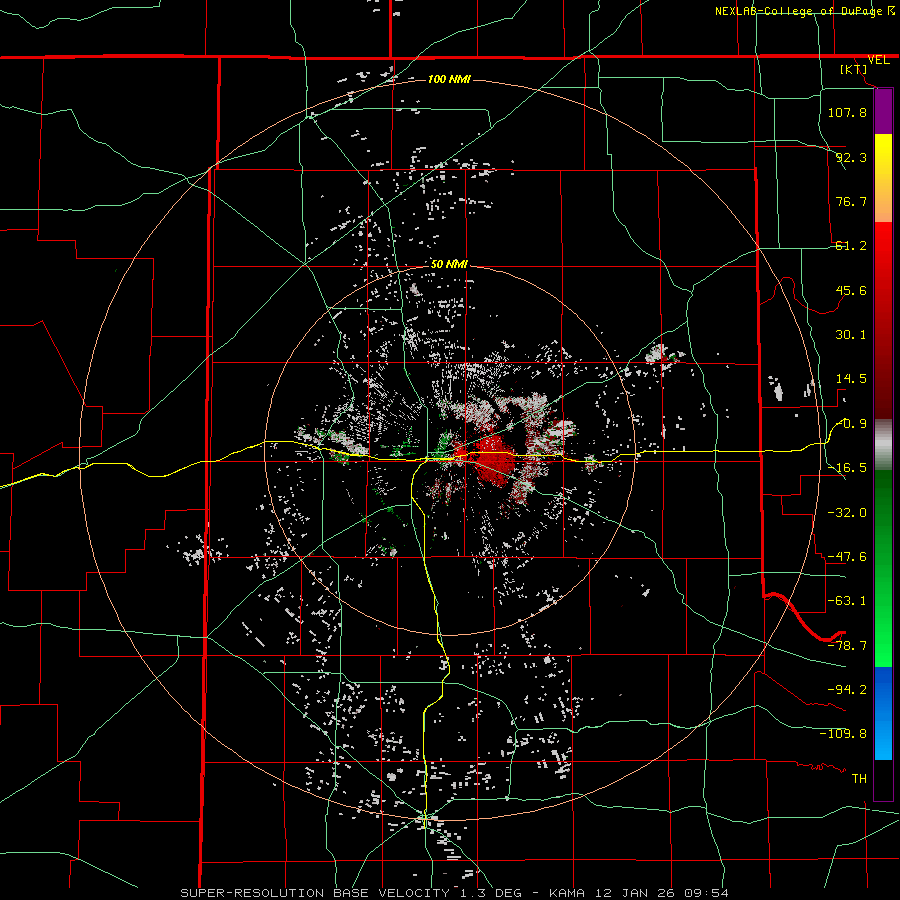
Task: Click the -78.7 legend value
Action: [847, 646]
